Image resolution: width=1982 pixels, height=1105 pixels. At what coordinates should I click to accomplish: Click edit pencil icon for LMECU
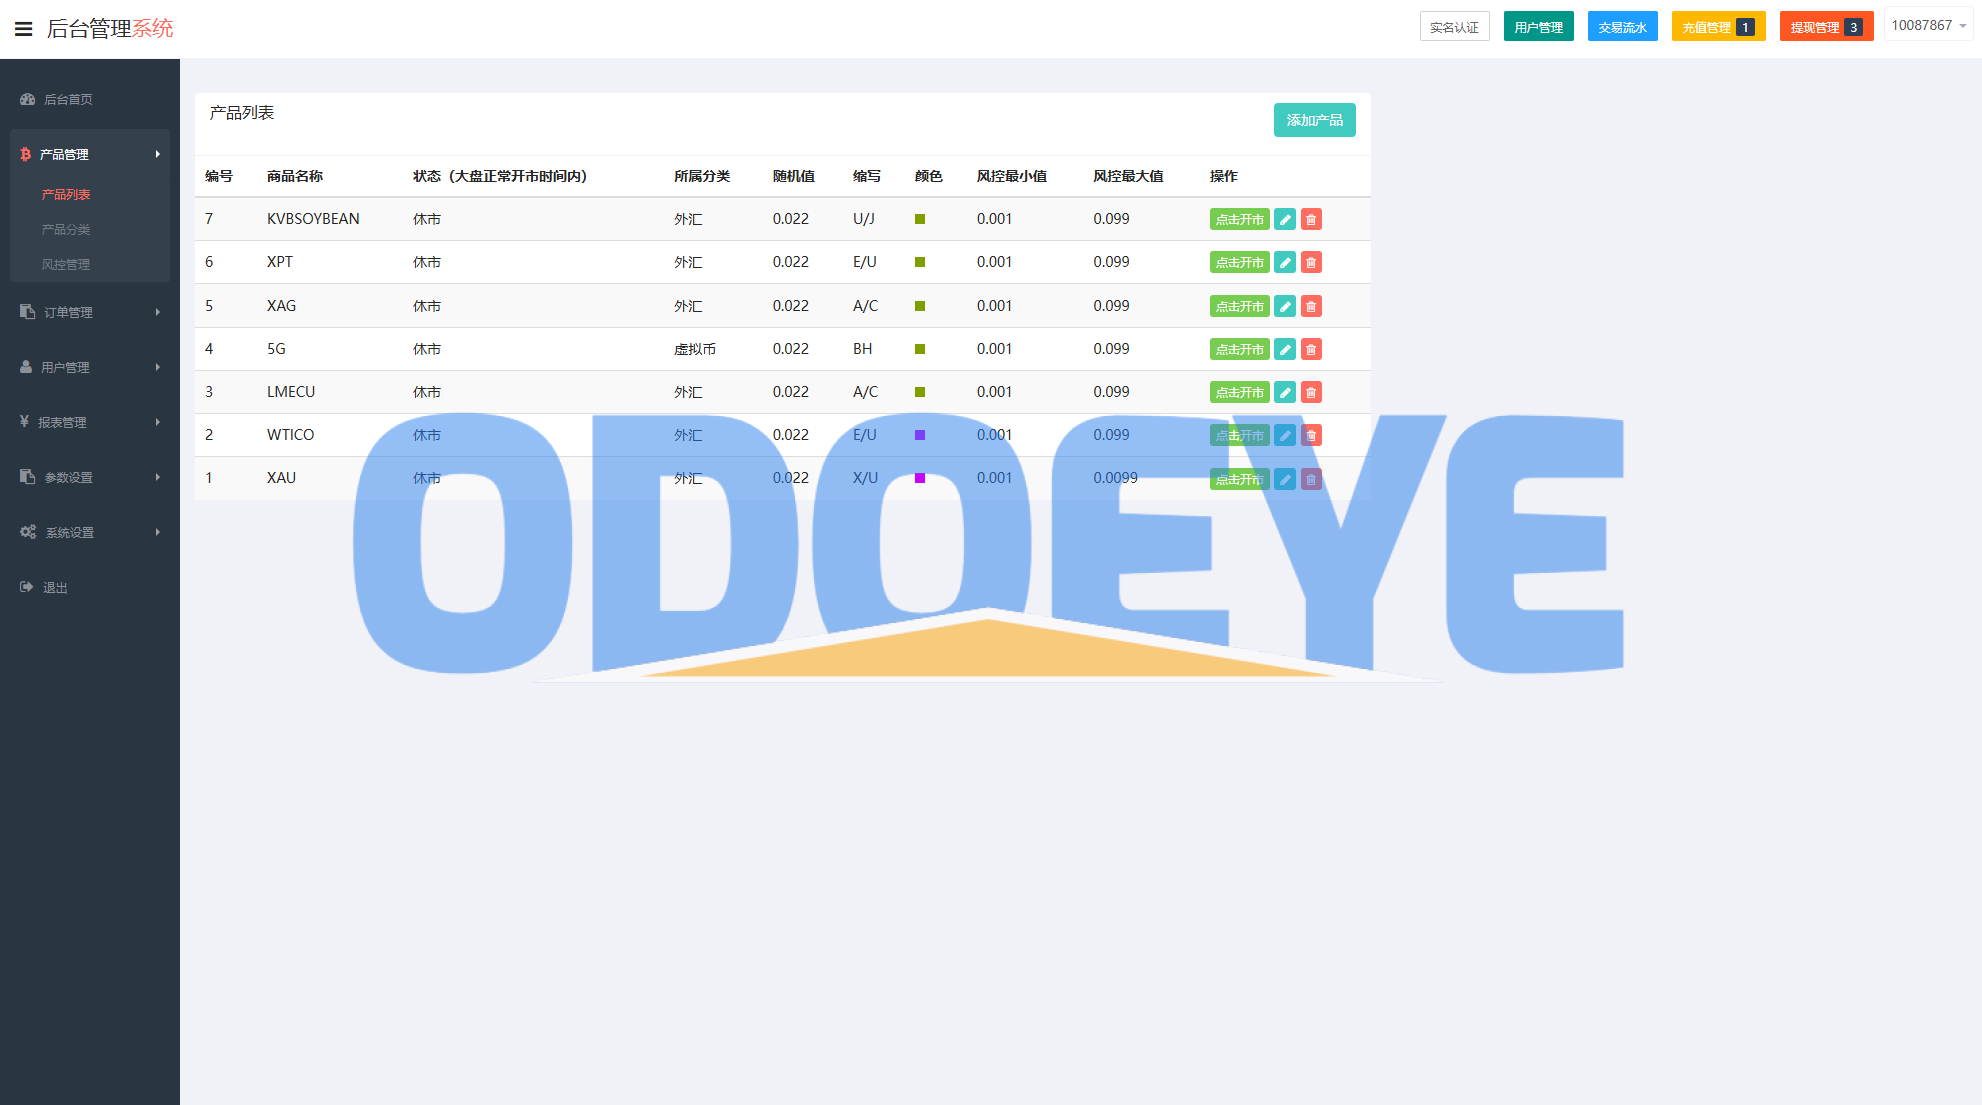pyautogui.click(x=1285, y=392)
